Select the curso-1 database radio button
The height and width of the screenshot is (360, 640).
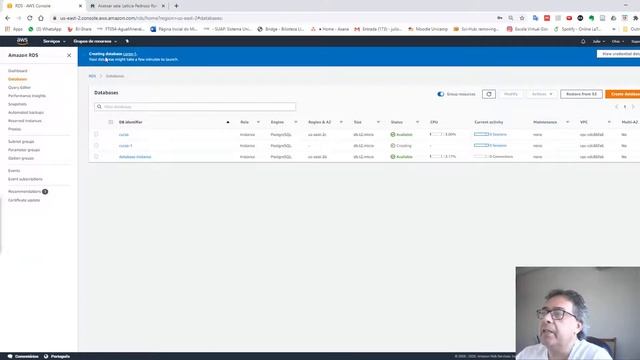(x=96, y=145)
